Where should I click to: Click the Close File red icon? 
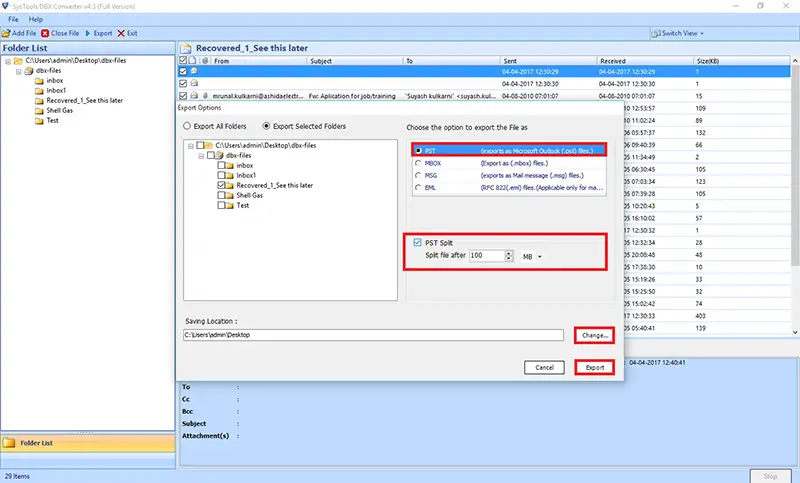(x=45, y=33)
